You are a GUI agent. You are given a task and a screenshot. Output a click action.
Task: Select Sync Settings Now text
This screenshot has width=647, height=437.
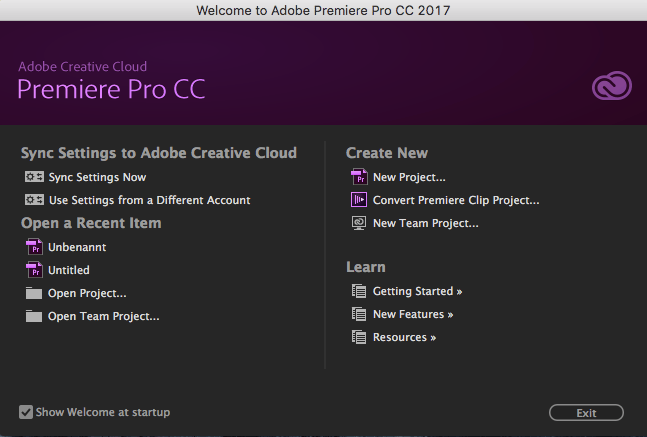click(97, 177)
